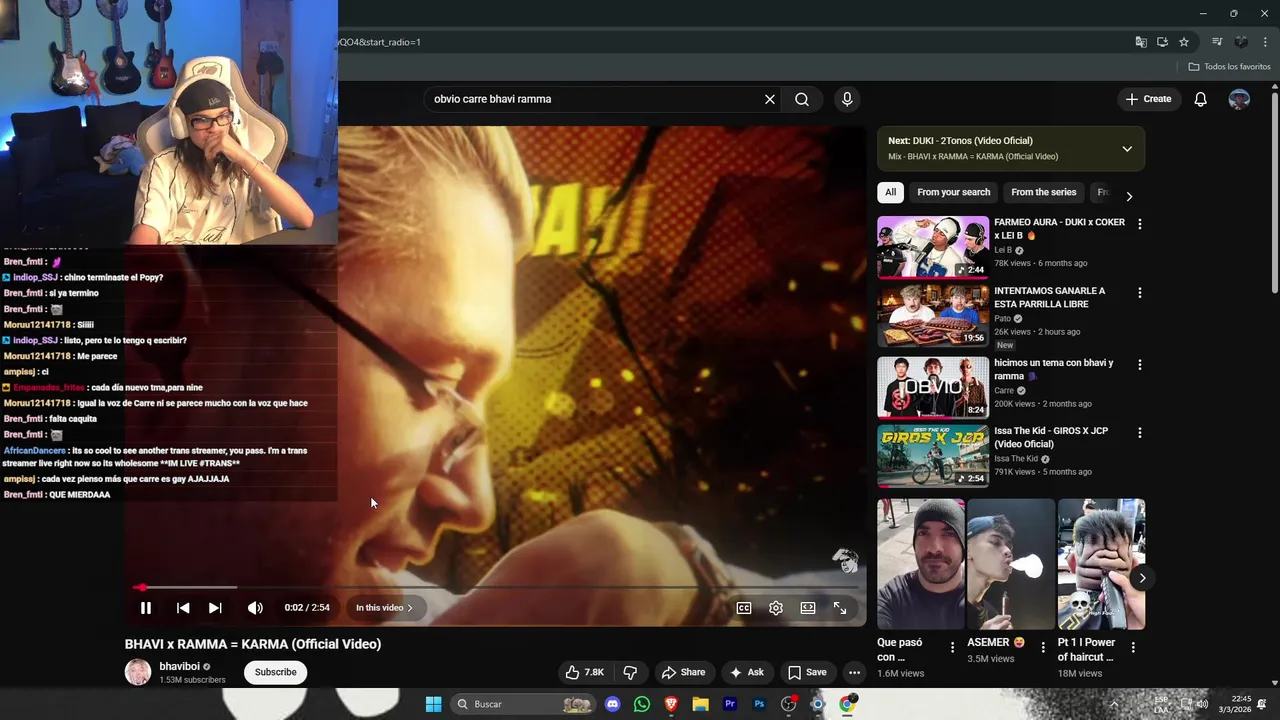Clear the search box text
1280x720 pixels.
pyautogui.click(x=770, y=99)
